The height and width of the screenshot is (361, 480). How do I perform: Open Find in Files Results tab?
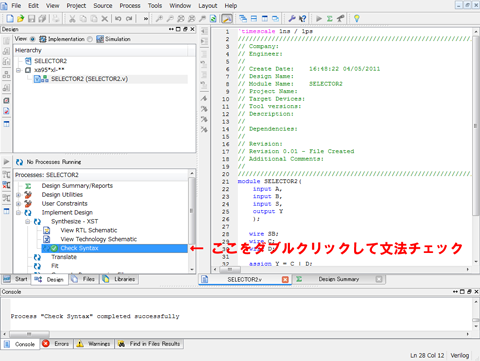[149, 344]
